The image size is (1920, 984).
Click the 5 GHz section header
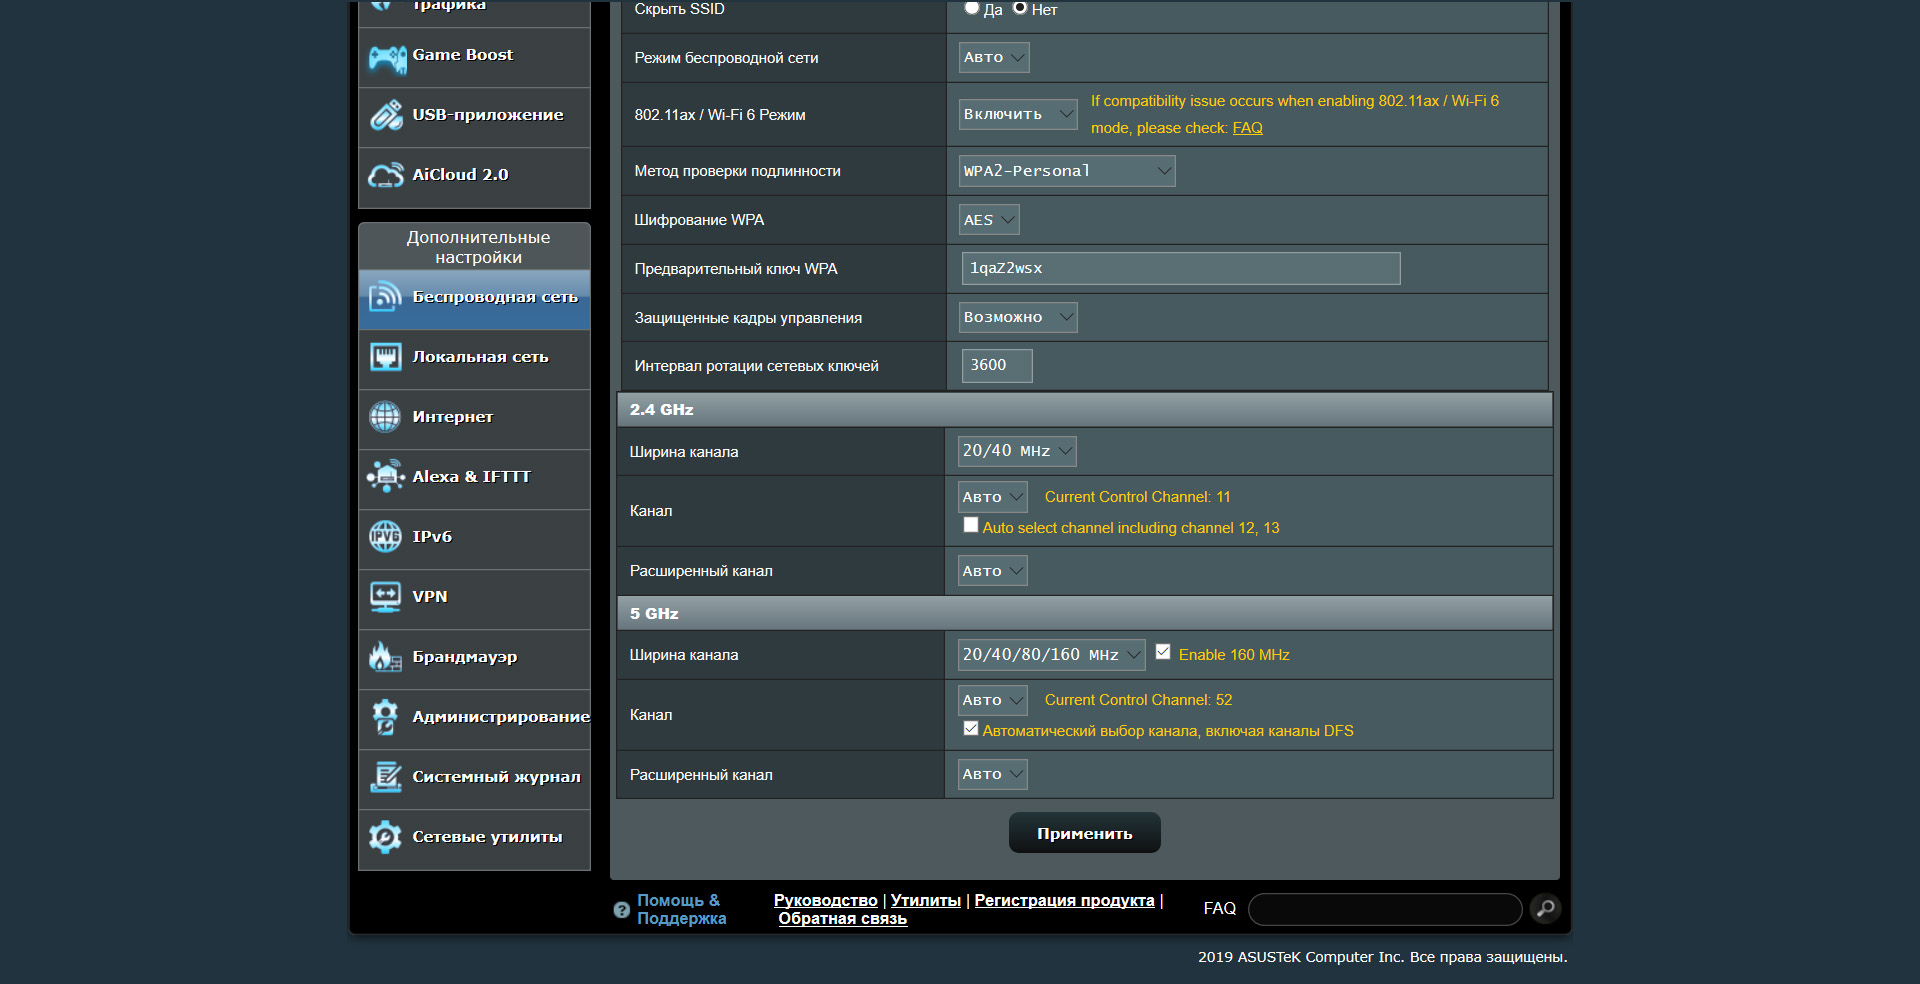click(1084, 614)
